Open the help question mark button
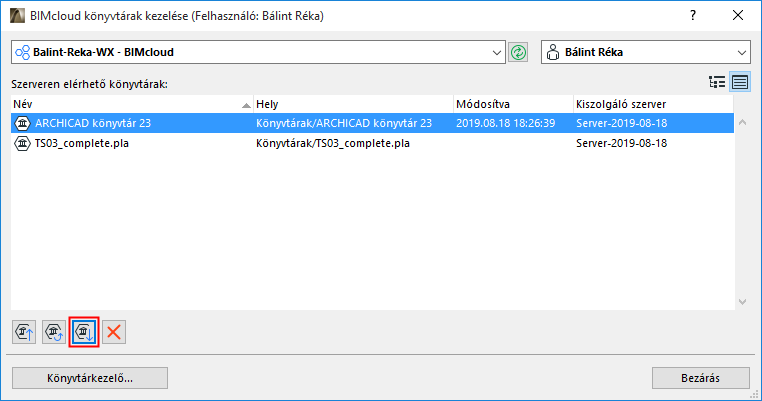Image resolution: width=762 pixels, height=401 pixels. pos(693,16)
